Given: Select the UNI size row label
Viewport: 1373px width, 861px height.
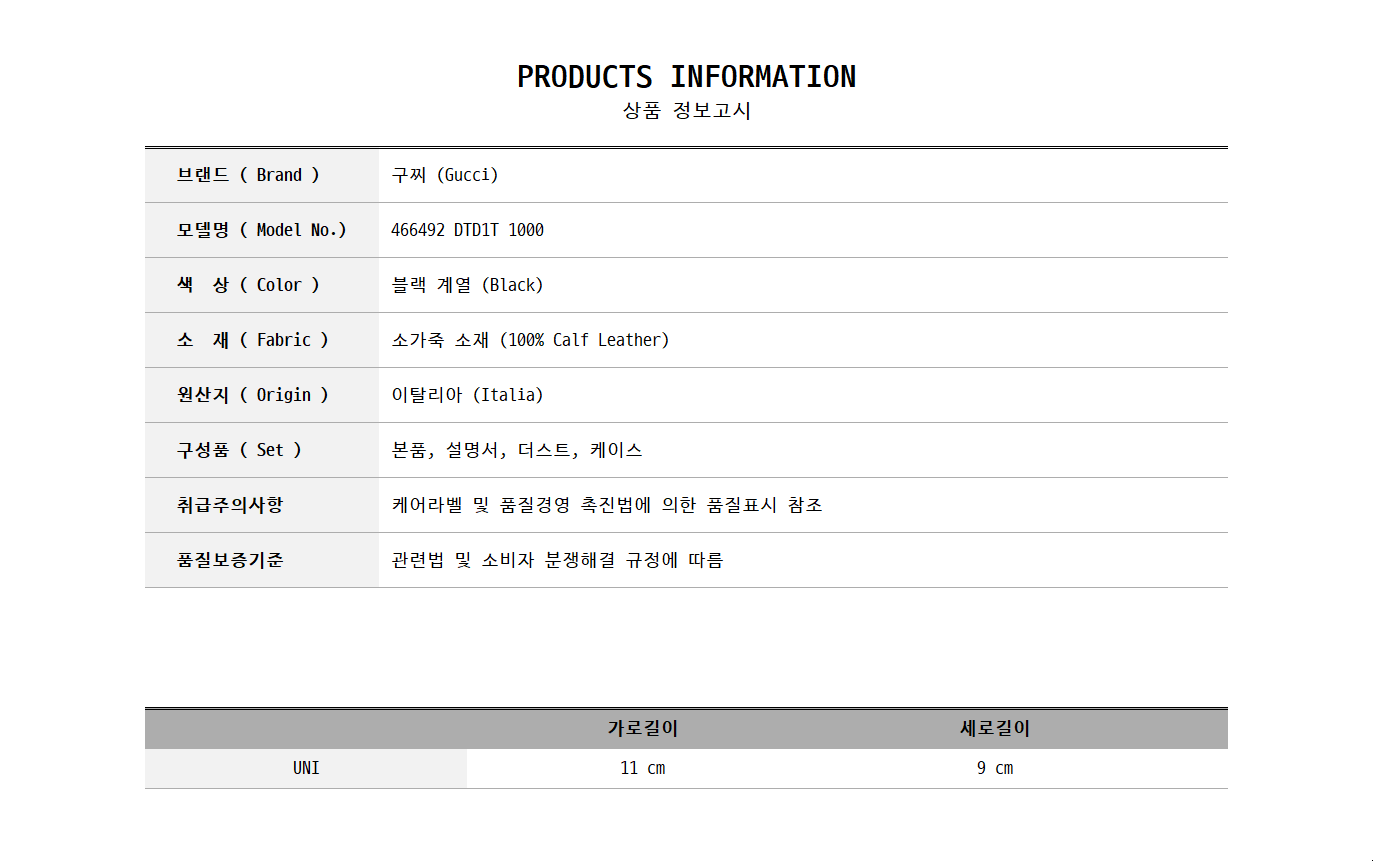Looking at the screenshot, I should tap(306, 768).
